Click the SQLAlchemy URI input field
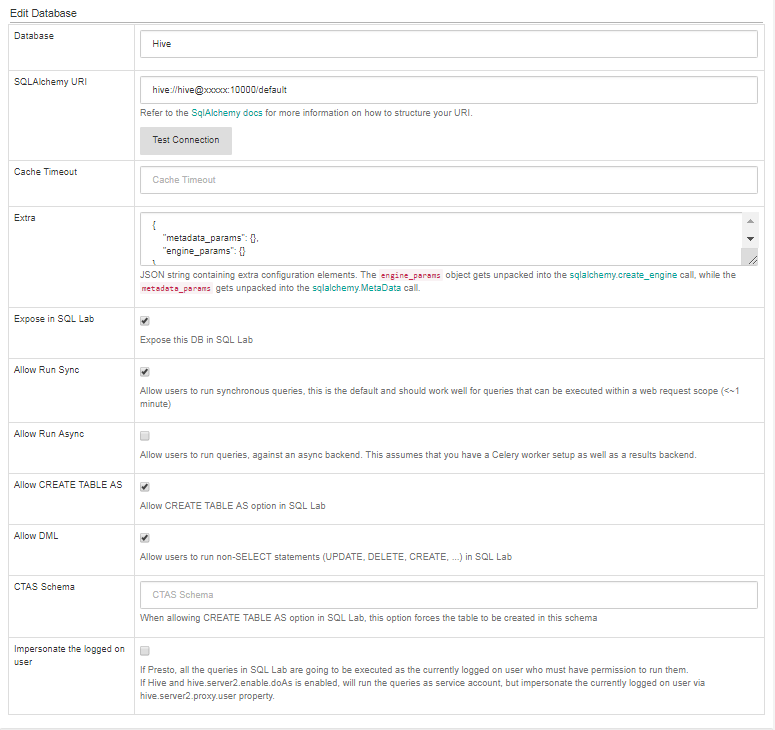The height and width of the screenshot is (730, 775). [448, 90]
